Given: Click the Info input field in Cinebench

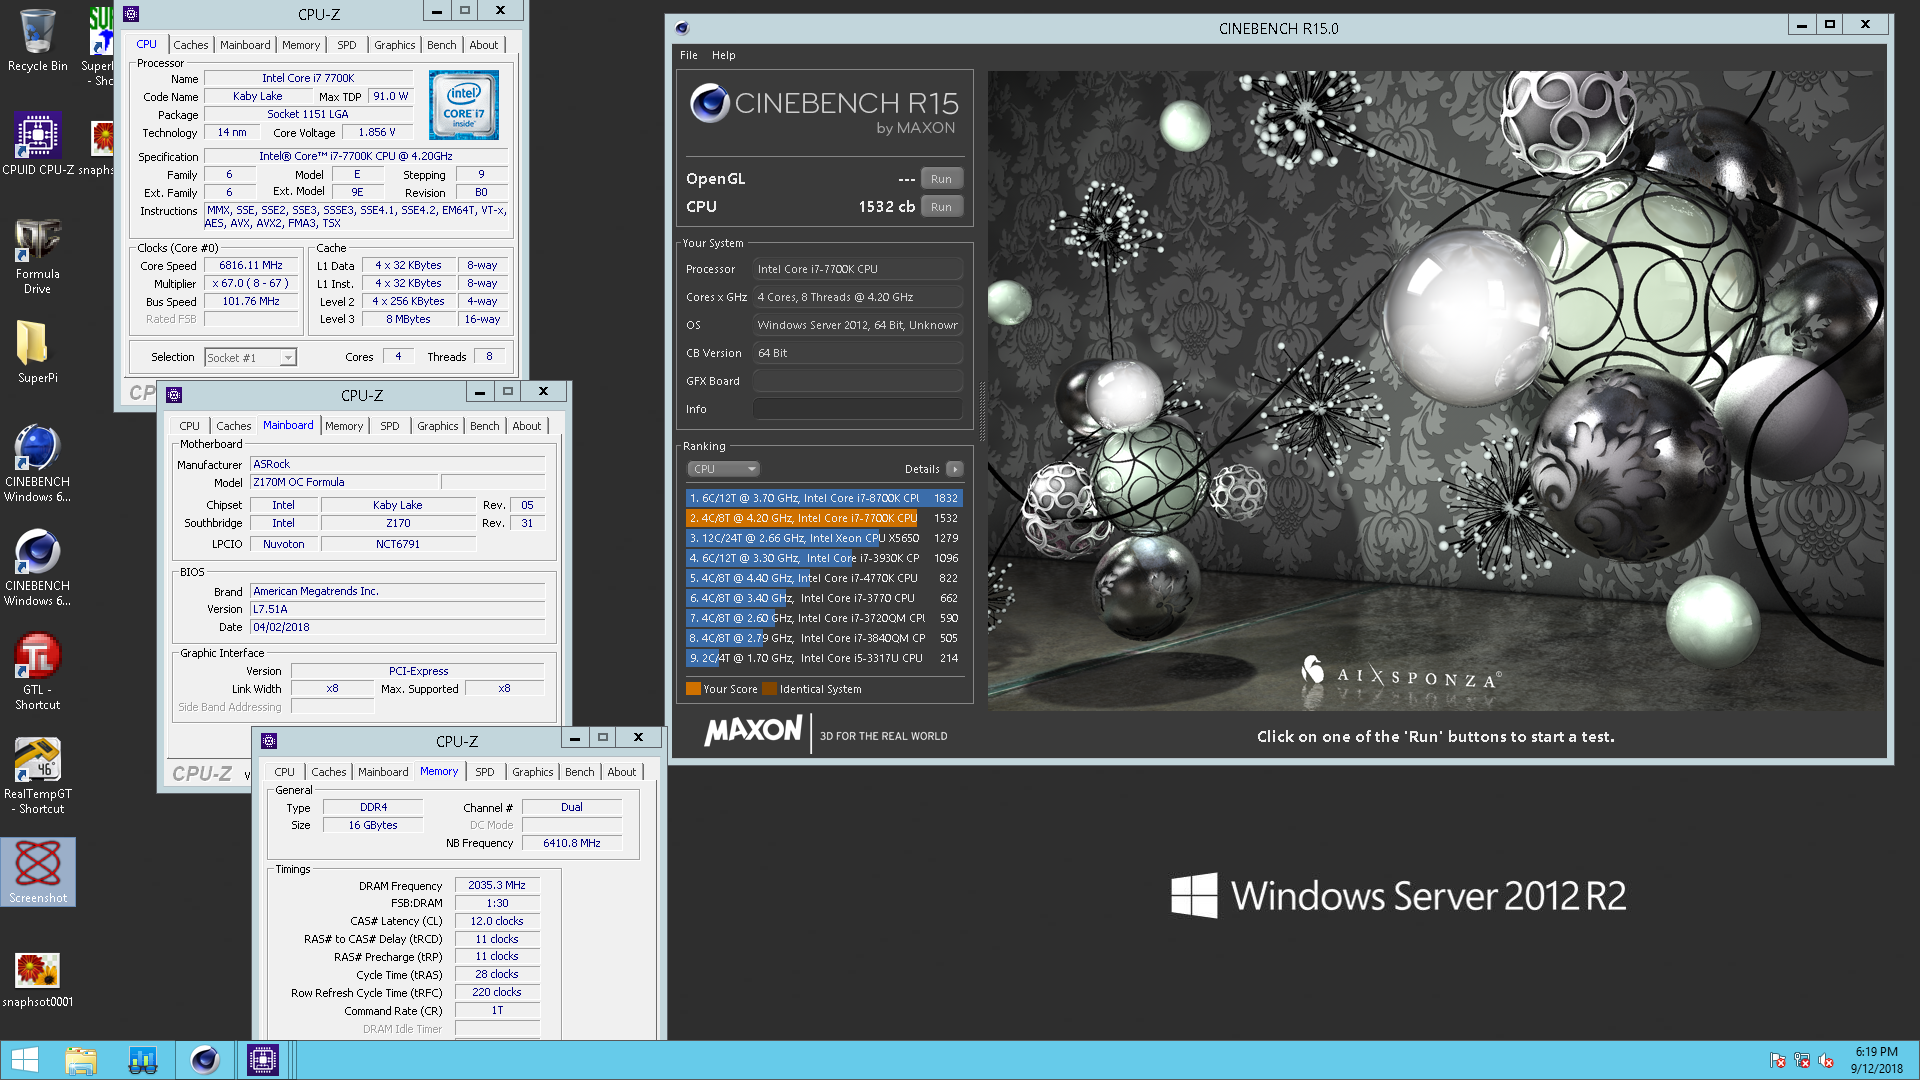Looking at the screenshot, I should click(x=857, y=409).
